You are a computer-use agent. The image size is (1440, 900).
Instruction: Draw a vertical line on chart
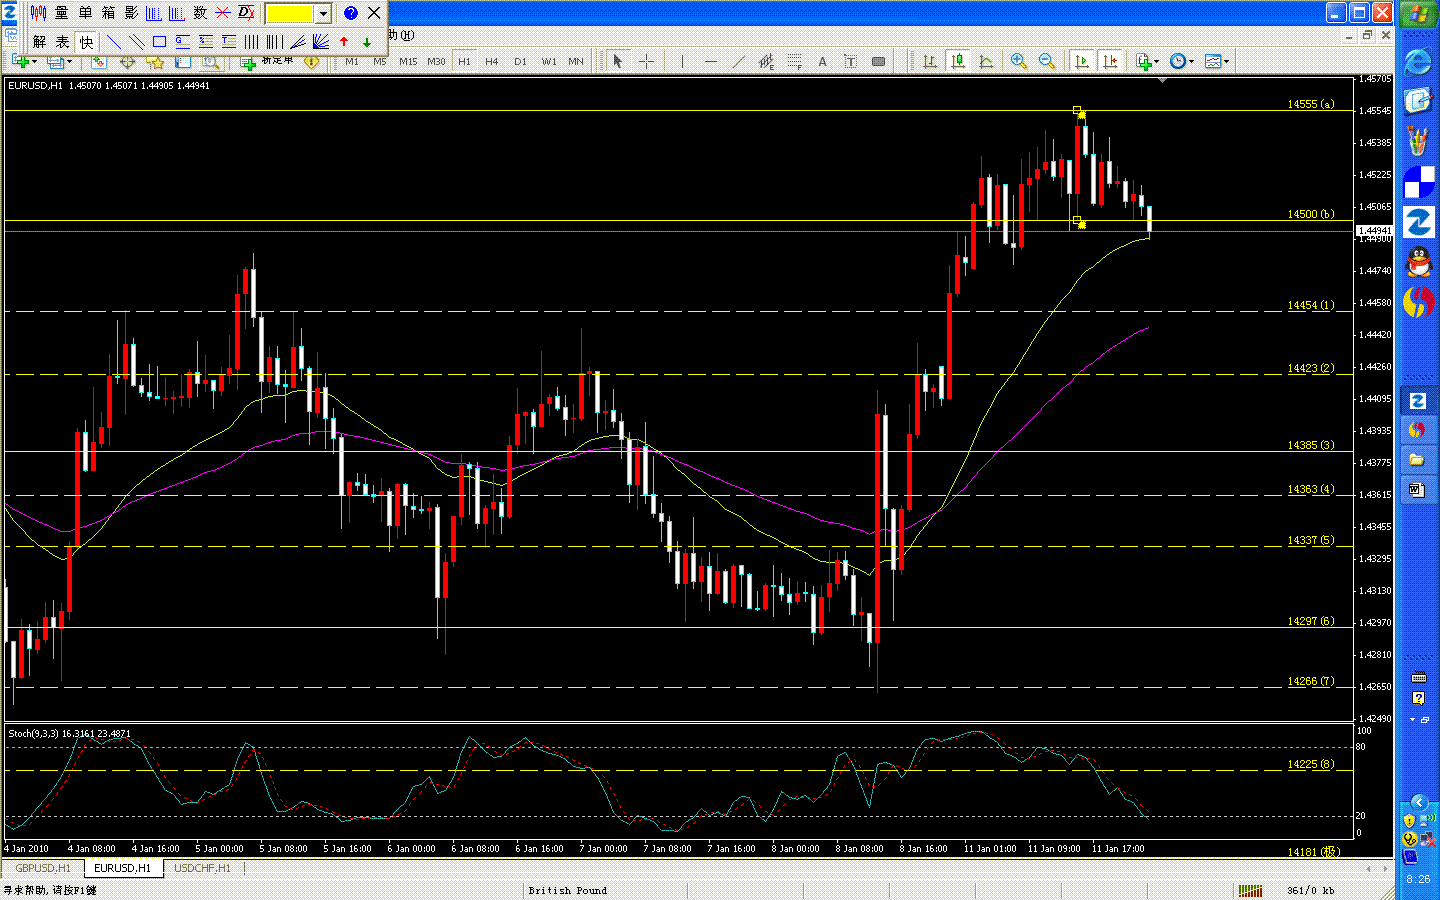[682, 61]
